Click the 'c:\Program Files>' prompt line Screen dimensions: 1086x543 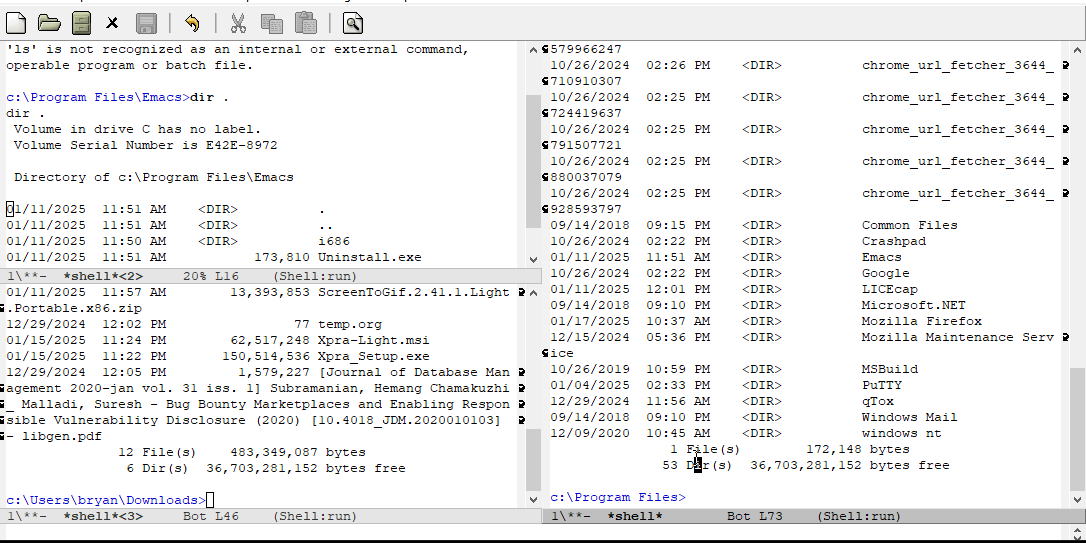click(618, 497)
